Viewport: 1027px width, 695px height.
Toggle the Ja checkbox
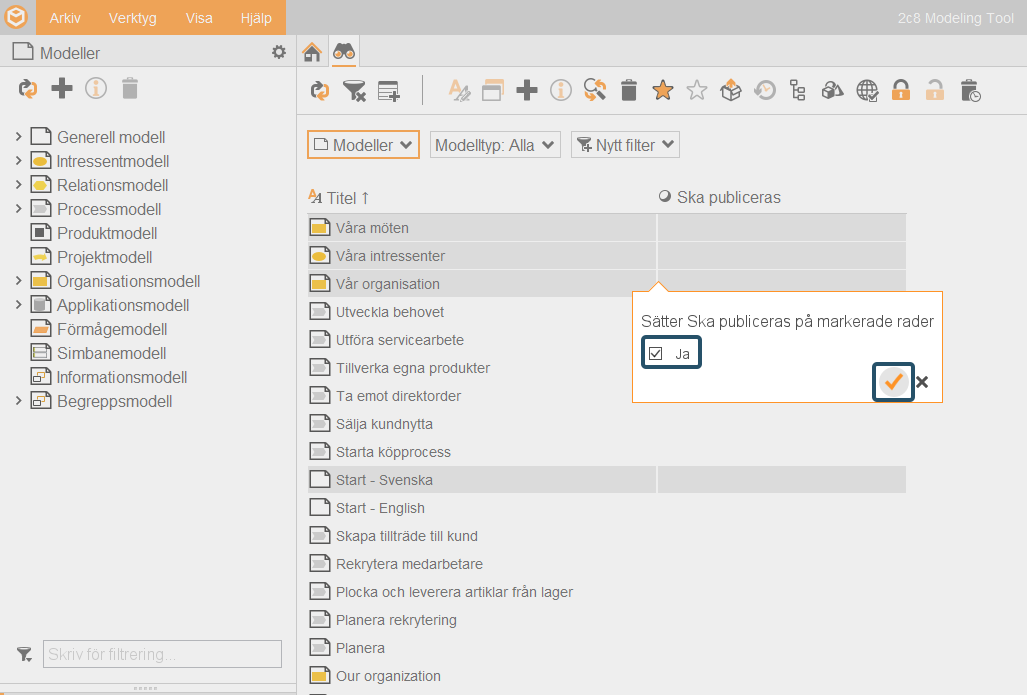tap(656, 354)
